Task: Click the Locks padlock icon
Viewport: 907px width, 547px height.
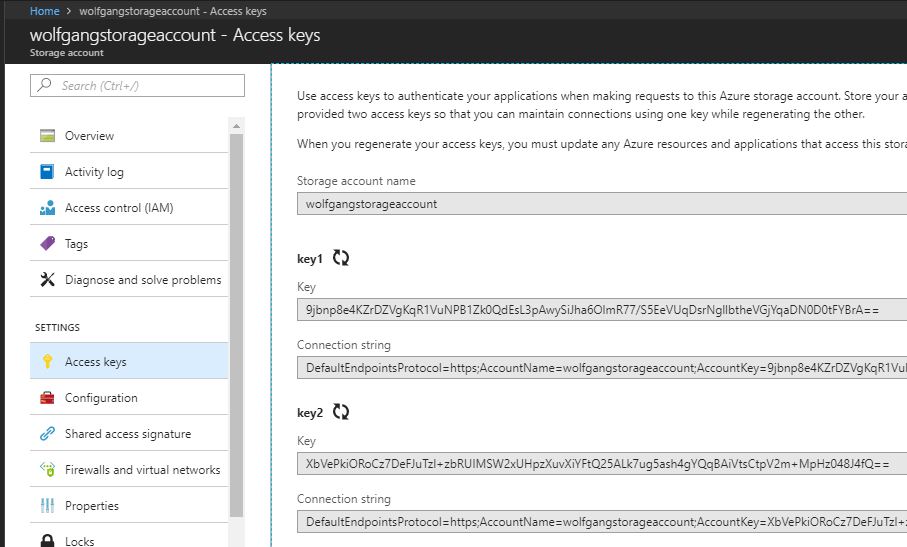Action: (x=47, y=541)
